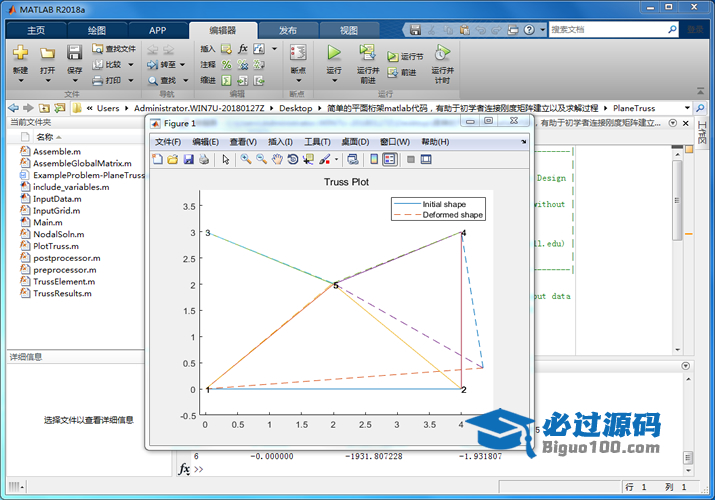Switch to the View (视图) tab

pos(349,31)
